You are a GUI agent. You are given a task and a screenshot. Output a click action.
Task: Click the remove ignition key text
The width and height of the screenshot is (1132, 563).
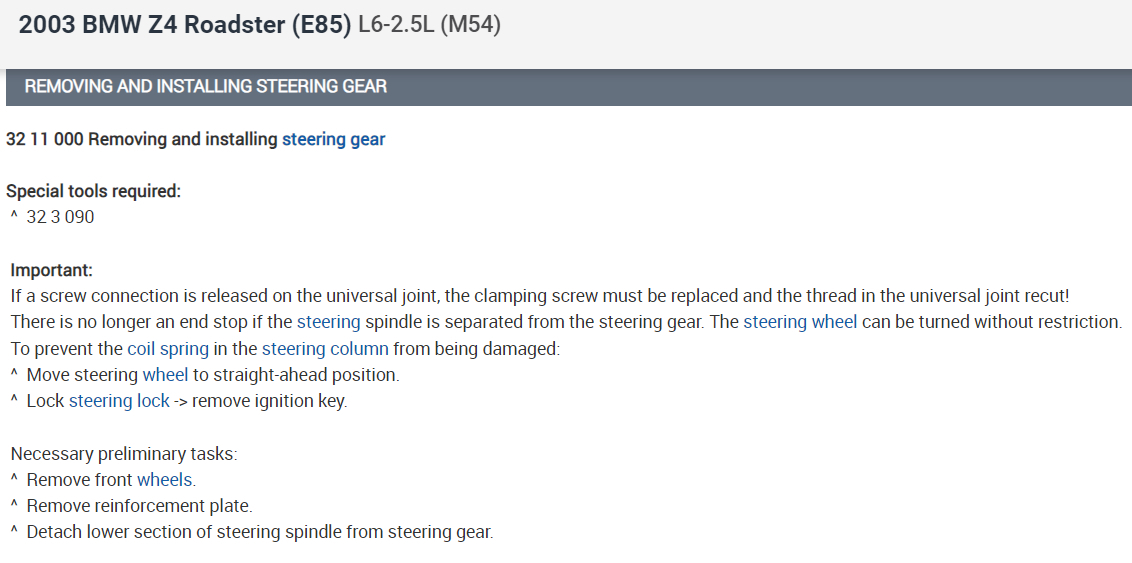(269, 401)
